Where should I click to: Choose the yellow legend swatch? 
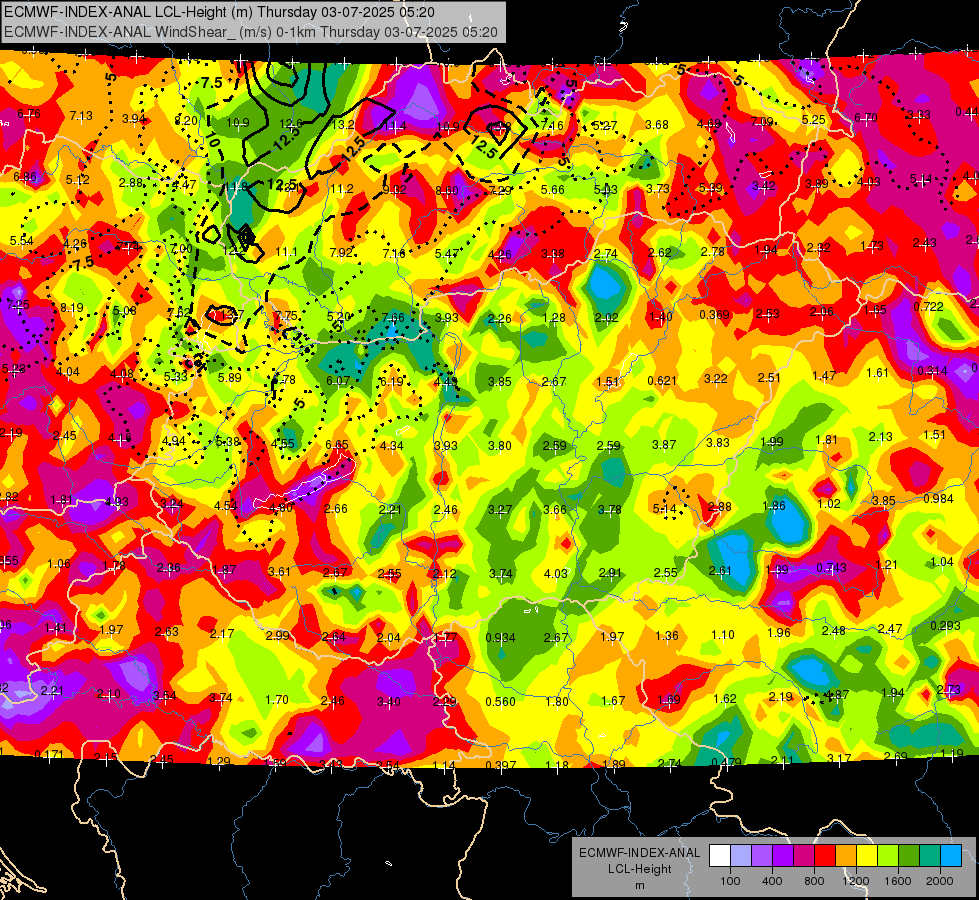[867, 856]
